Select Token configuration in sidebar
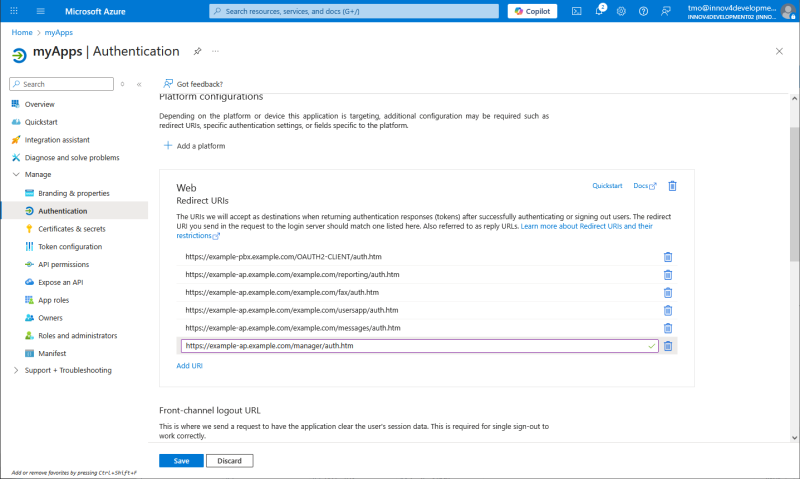 point(69,247)
